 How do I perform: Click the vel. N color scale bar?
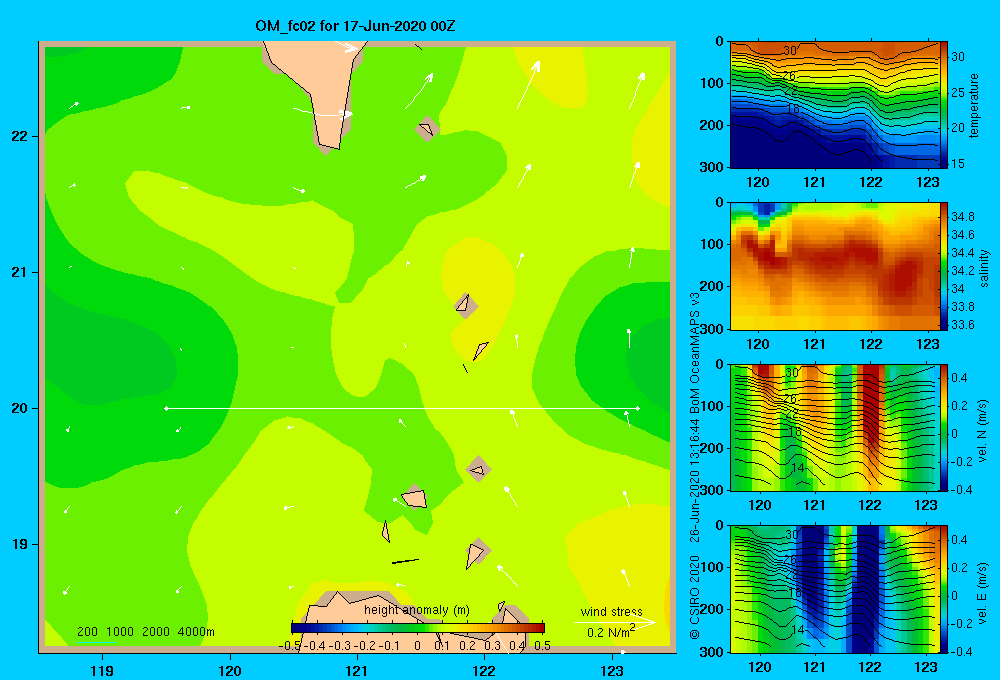944,427
